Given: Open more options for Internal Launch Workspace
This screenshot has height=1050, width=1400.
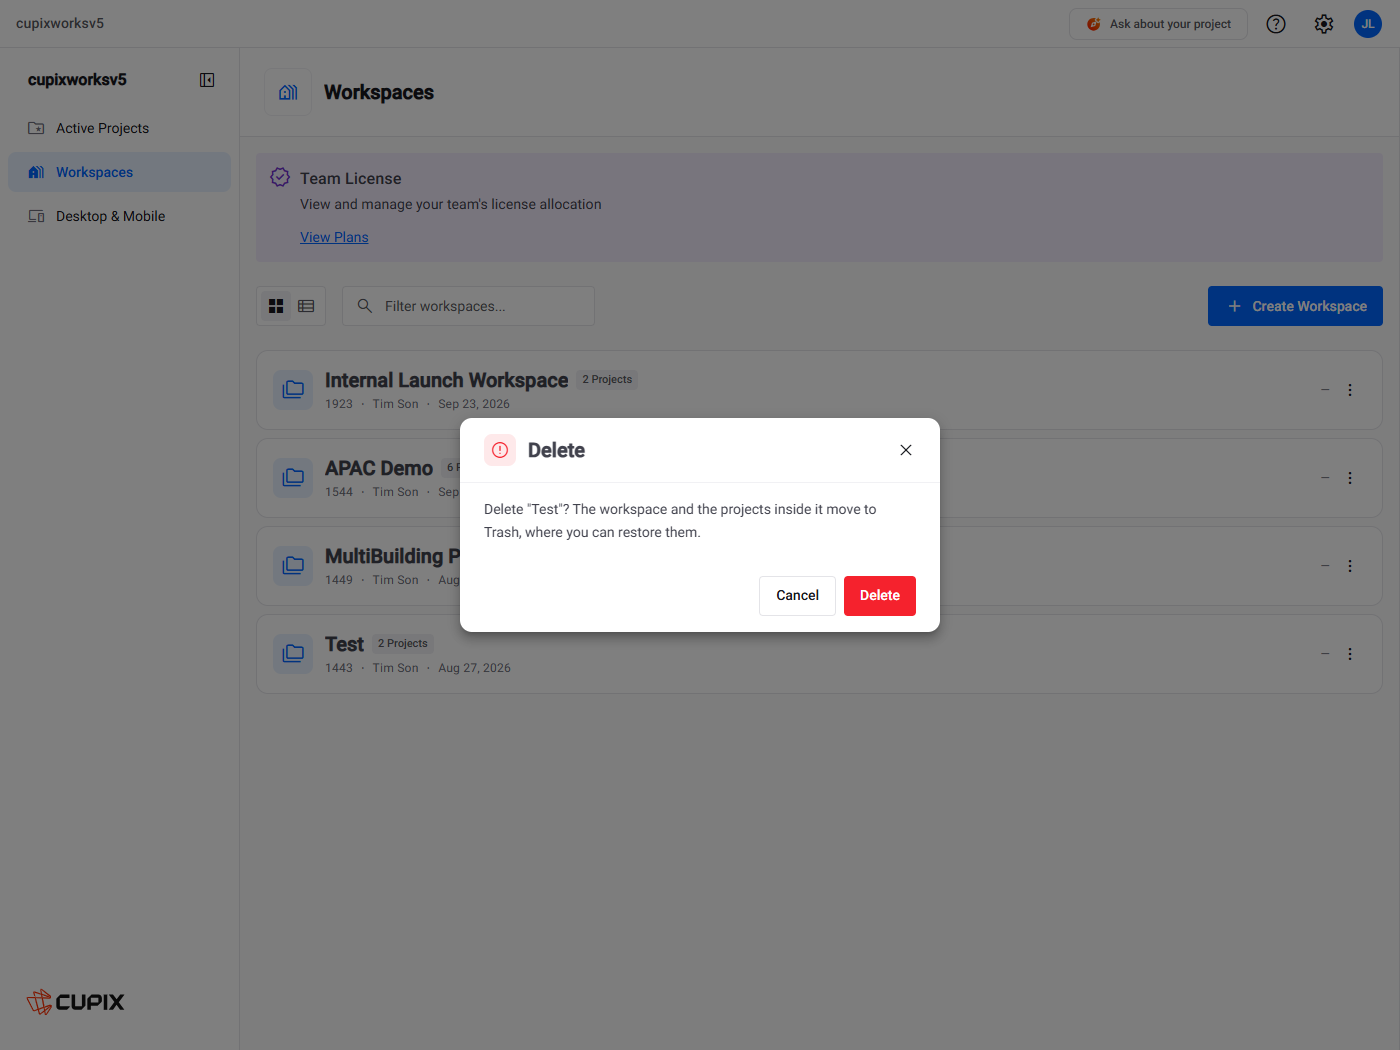Looking at the screenshot, I should 1350,390.
